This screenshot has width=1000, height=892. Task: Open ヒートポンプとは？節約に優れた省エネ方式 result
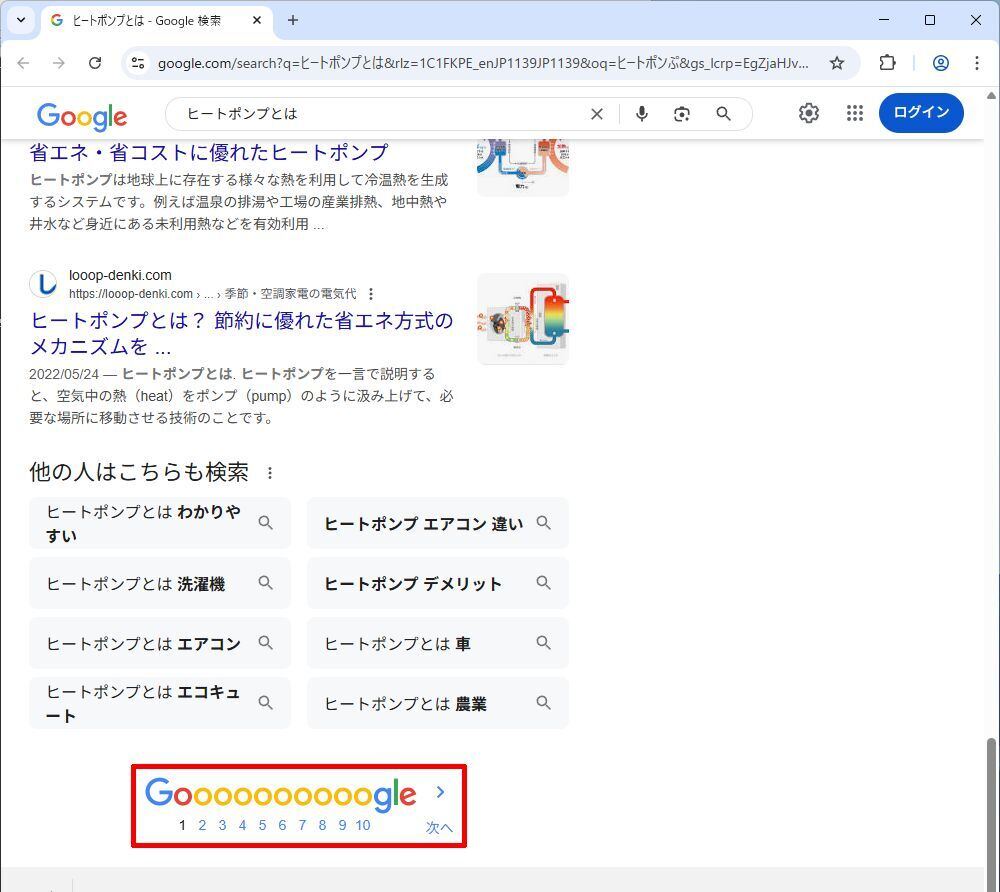(242, 333)
